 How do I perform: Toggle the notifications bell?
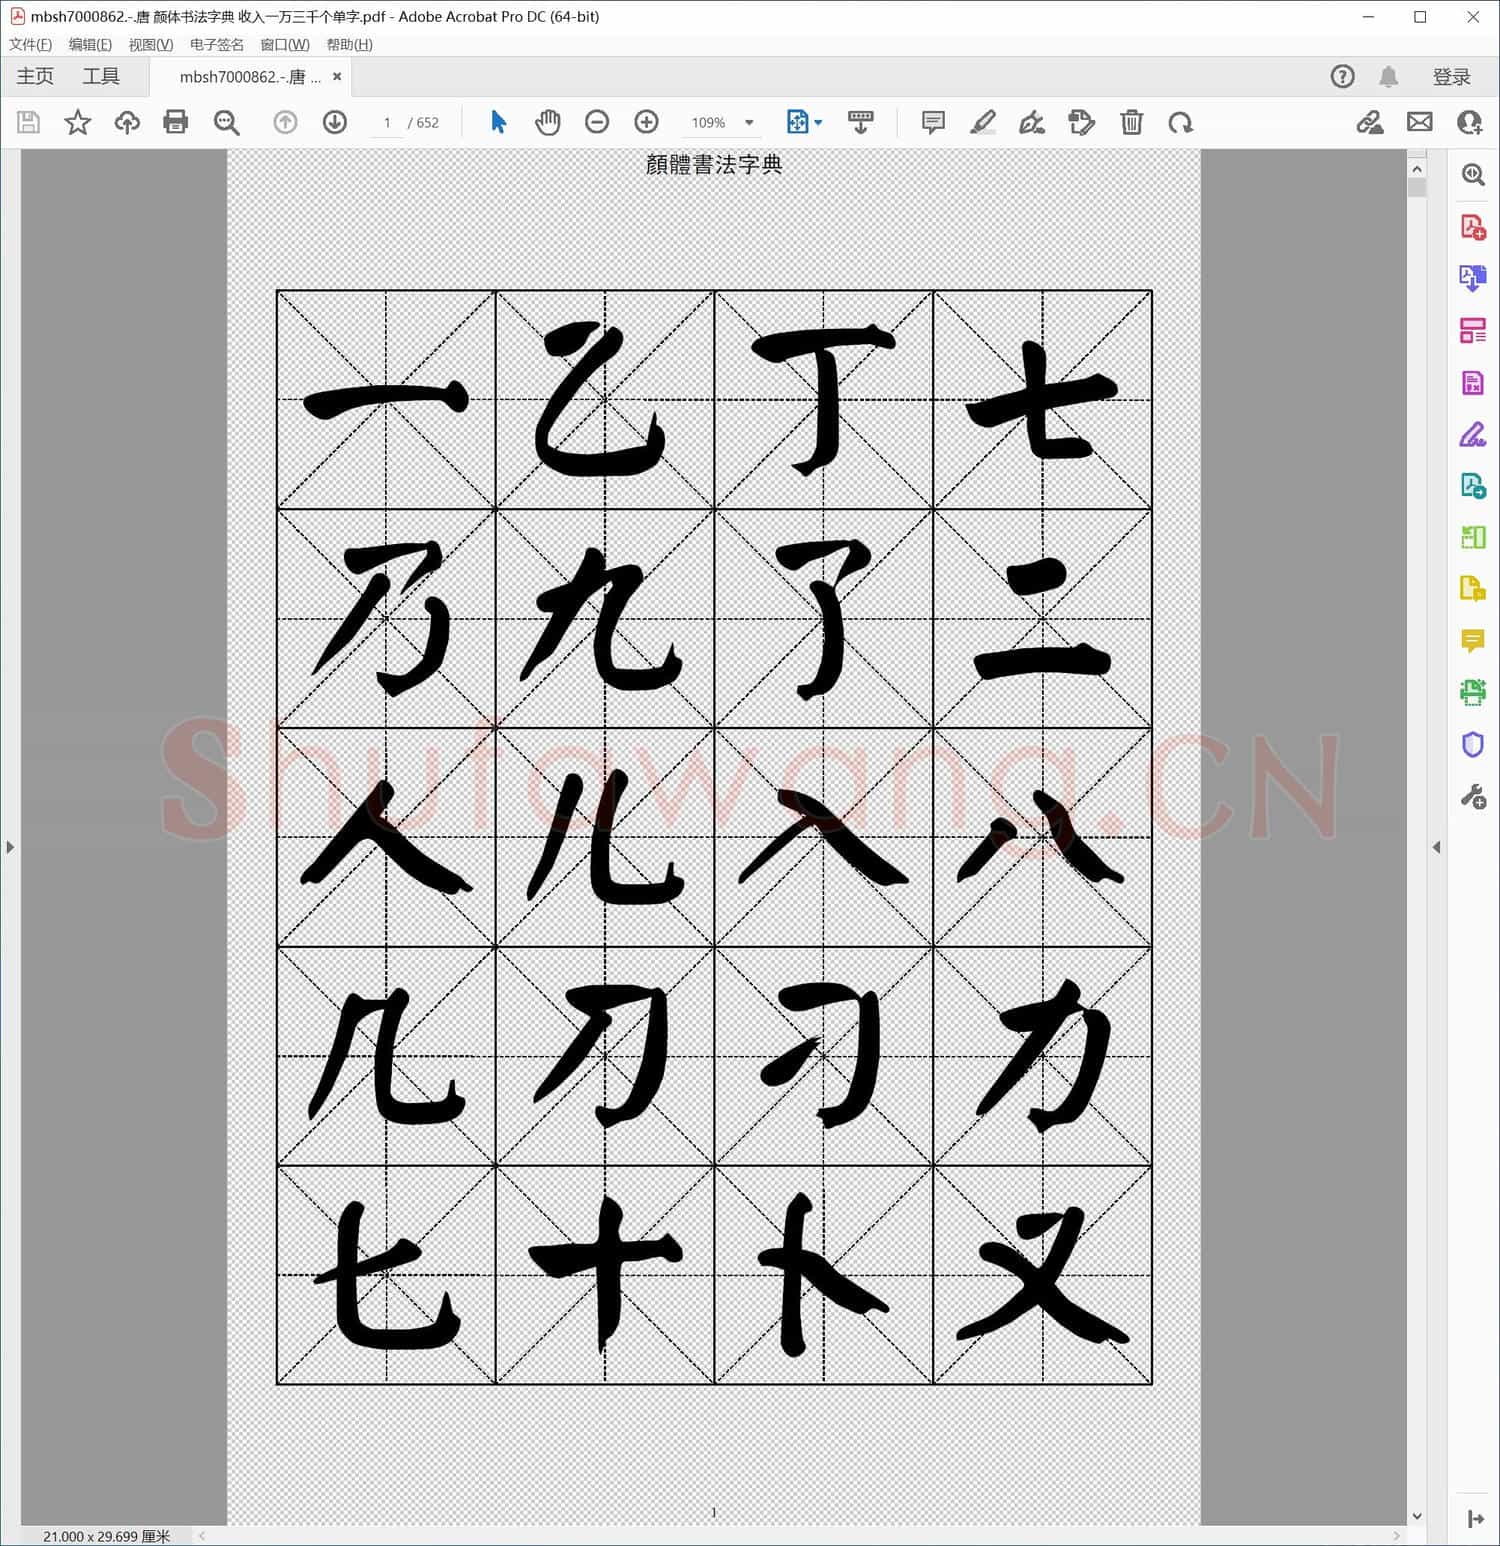pyautogui.click(x=1388, y=76)
